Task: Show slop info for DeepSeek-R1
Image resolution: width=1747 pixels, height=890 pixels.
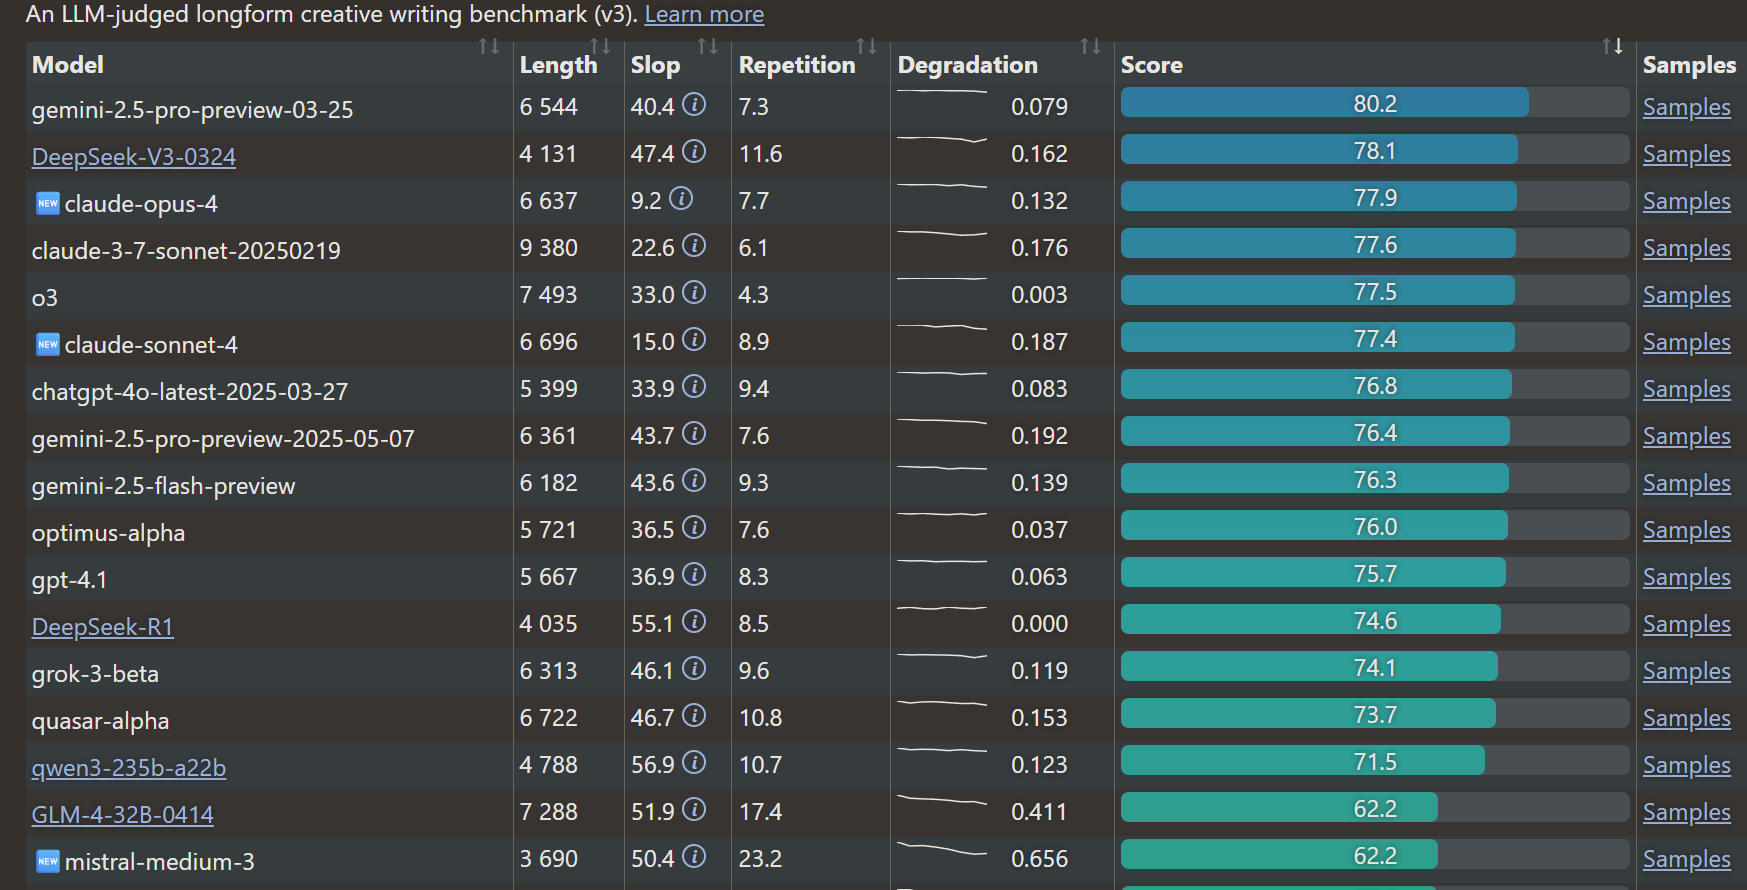Action: coord(694,621)
